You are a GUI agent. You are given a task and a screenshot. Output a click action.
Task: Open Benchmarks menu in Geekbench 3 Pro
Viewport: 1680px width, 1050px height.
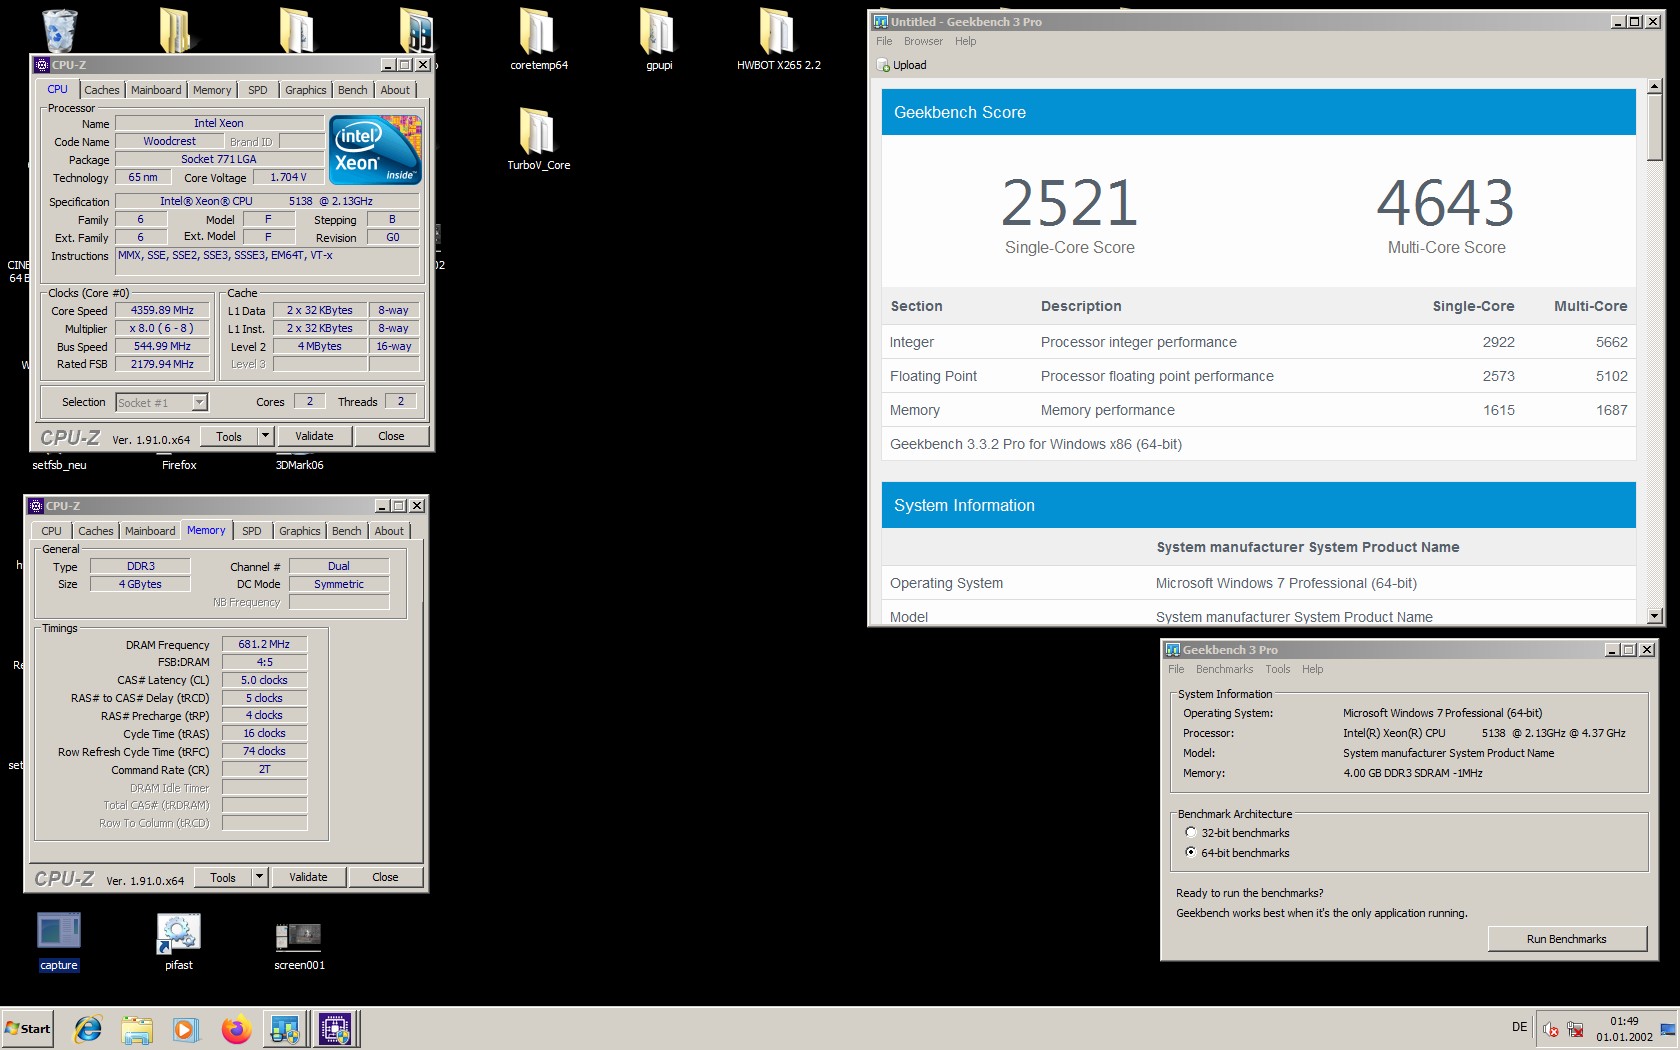tap(1224, 669)
